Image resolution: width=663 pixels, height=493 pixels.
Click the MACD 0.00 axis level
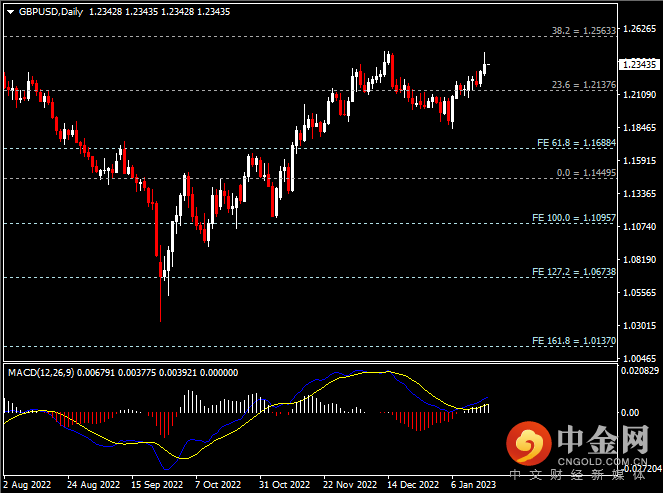point(632,412)
